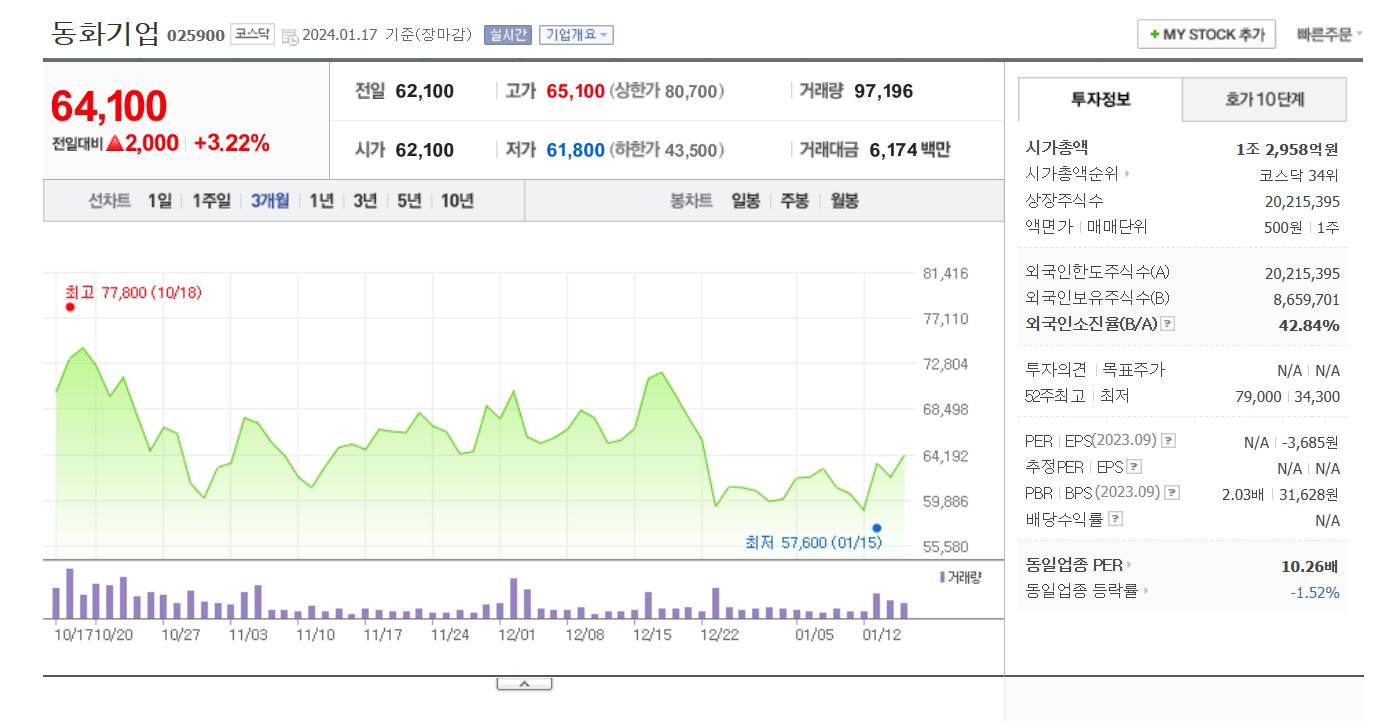The image size is (1385, 721).
Task: Click the help icon next to 추정PER EPS
Action: 1134,467
